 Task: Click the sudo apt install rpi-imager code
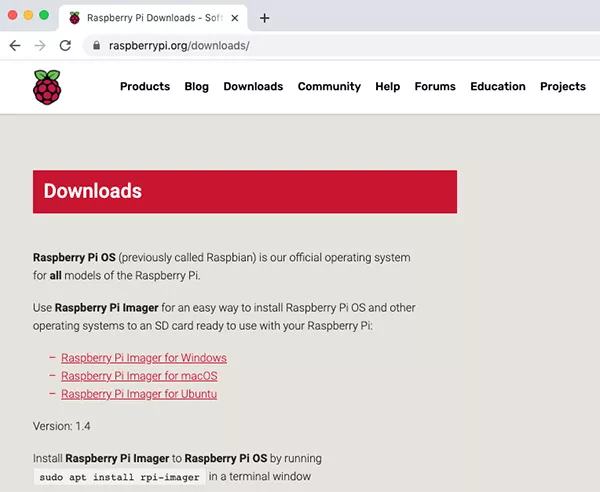click(x=119, y=478)
